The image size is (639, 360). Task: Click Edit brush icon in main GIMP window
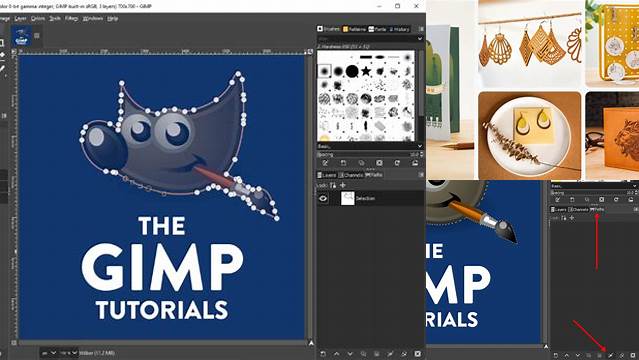click(x=325, y=163)
